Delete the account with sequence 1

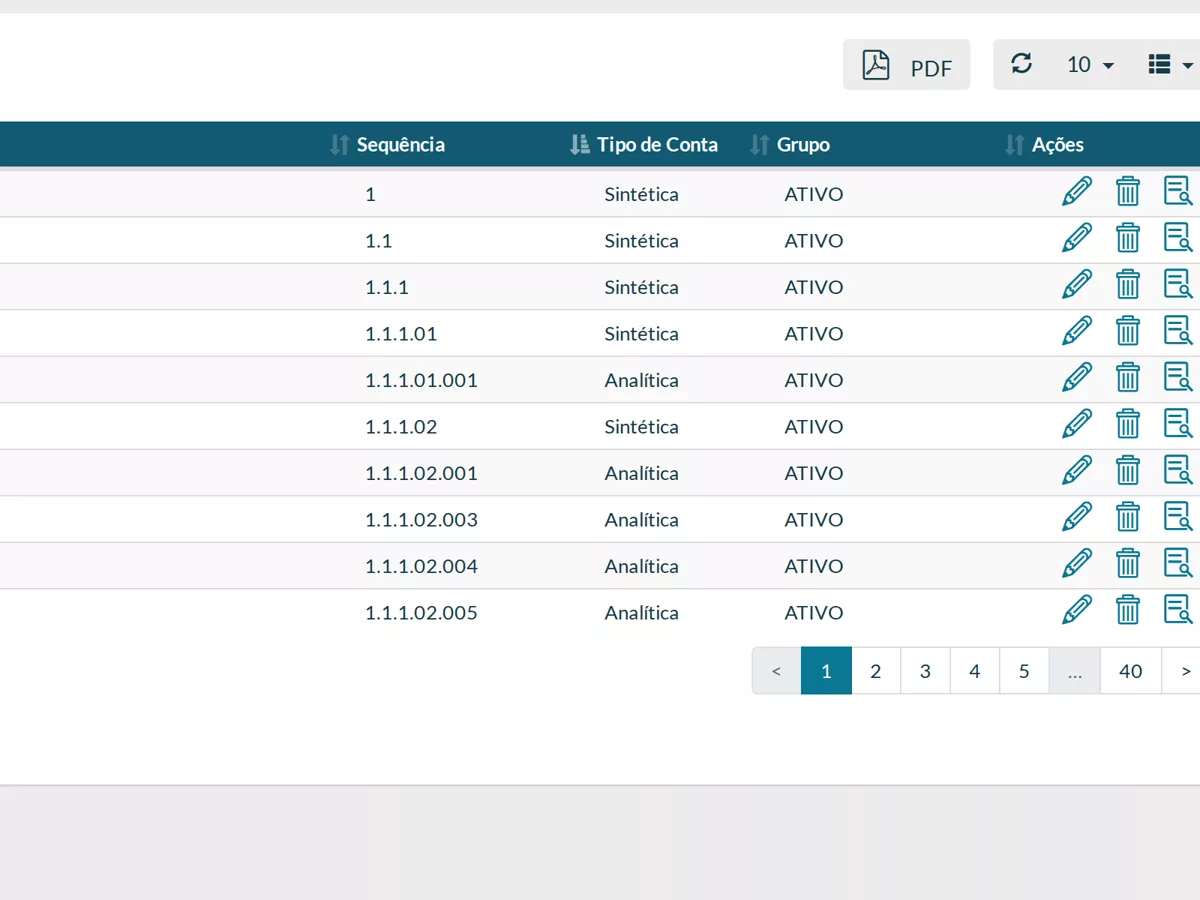(1128, 191)
